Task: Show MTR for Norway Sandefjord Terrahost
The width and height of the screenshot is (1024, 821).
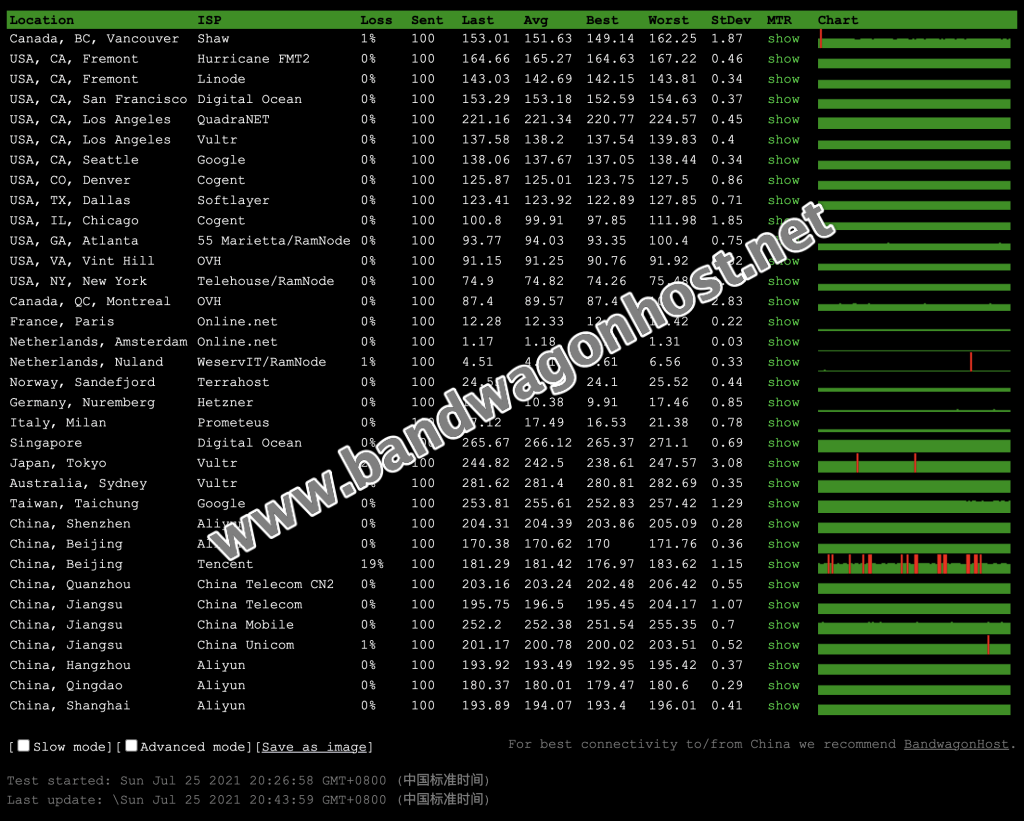Action: click(783, 382)
